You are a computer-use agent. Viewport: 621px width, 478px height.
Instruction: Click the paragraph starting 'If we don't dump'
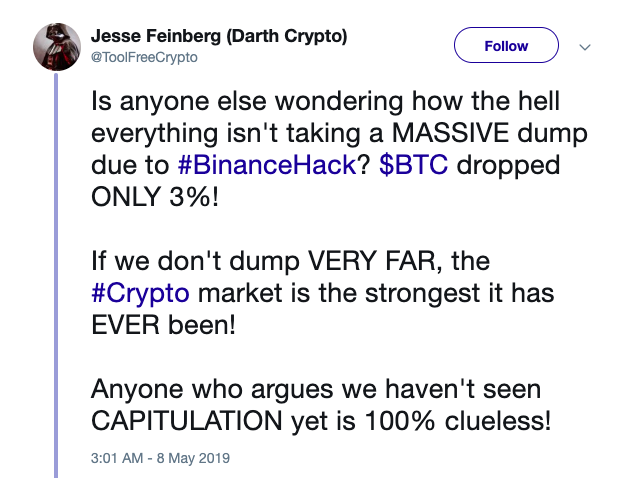[322, 293]
